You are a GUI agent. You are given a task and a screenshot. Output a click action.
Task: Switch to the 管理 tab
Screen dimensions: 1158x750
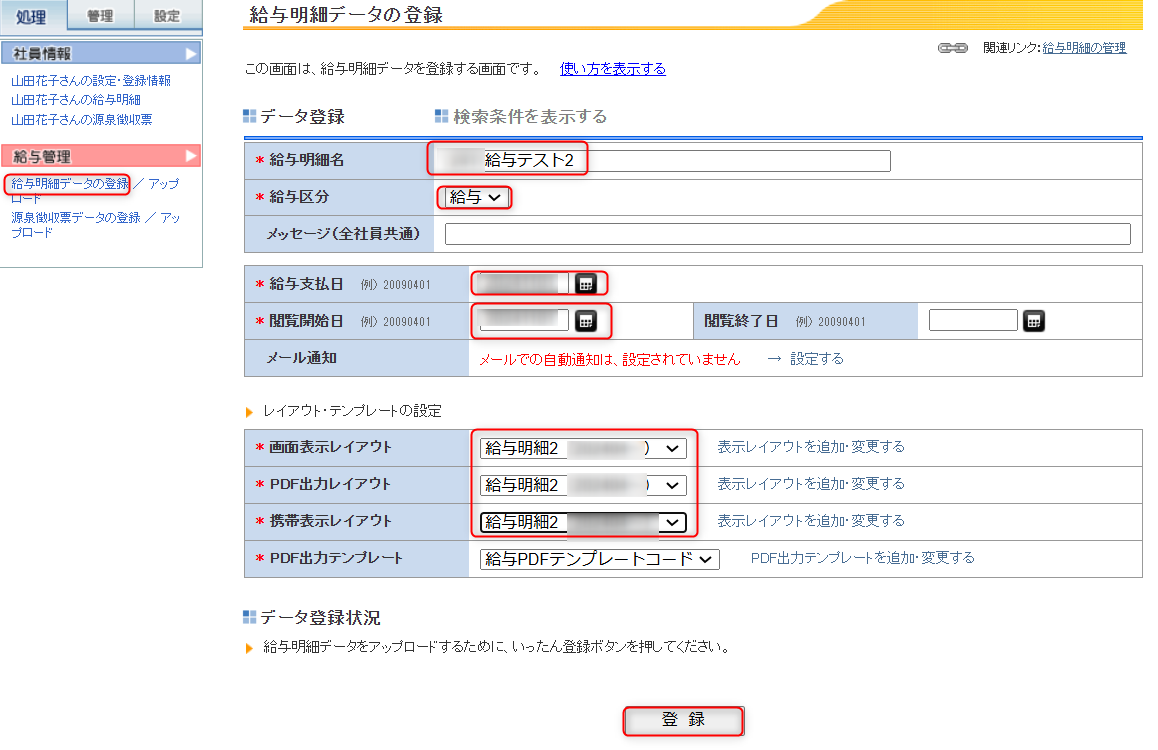click(100, 16)
